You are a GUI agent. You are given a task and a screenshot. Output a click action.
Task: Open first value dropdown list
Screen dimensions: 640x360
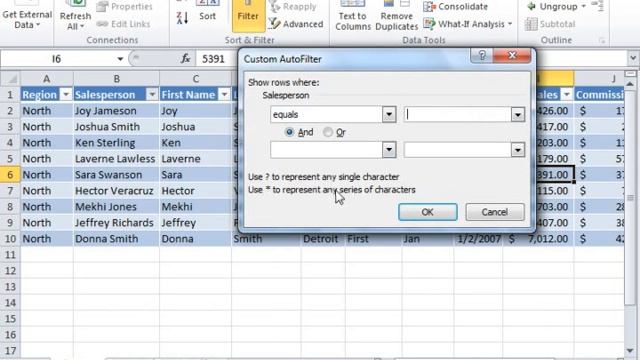pos(518,115)
